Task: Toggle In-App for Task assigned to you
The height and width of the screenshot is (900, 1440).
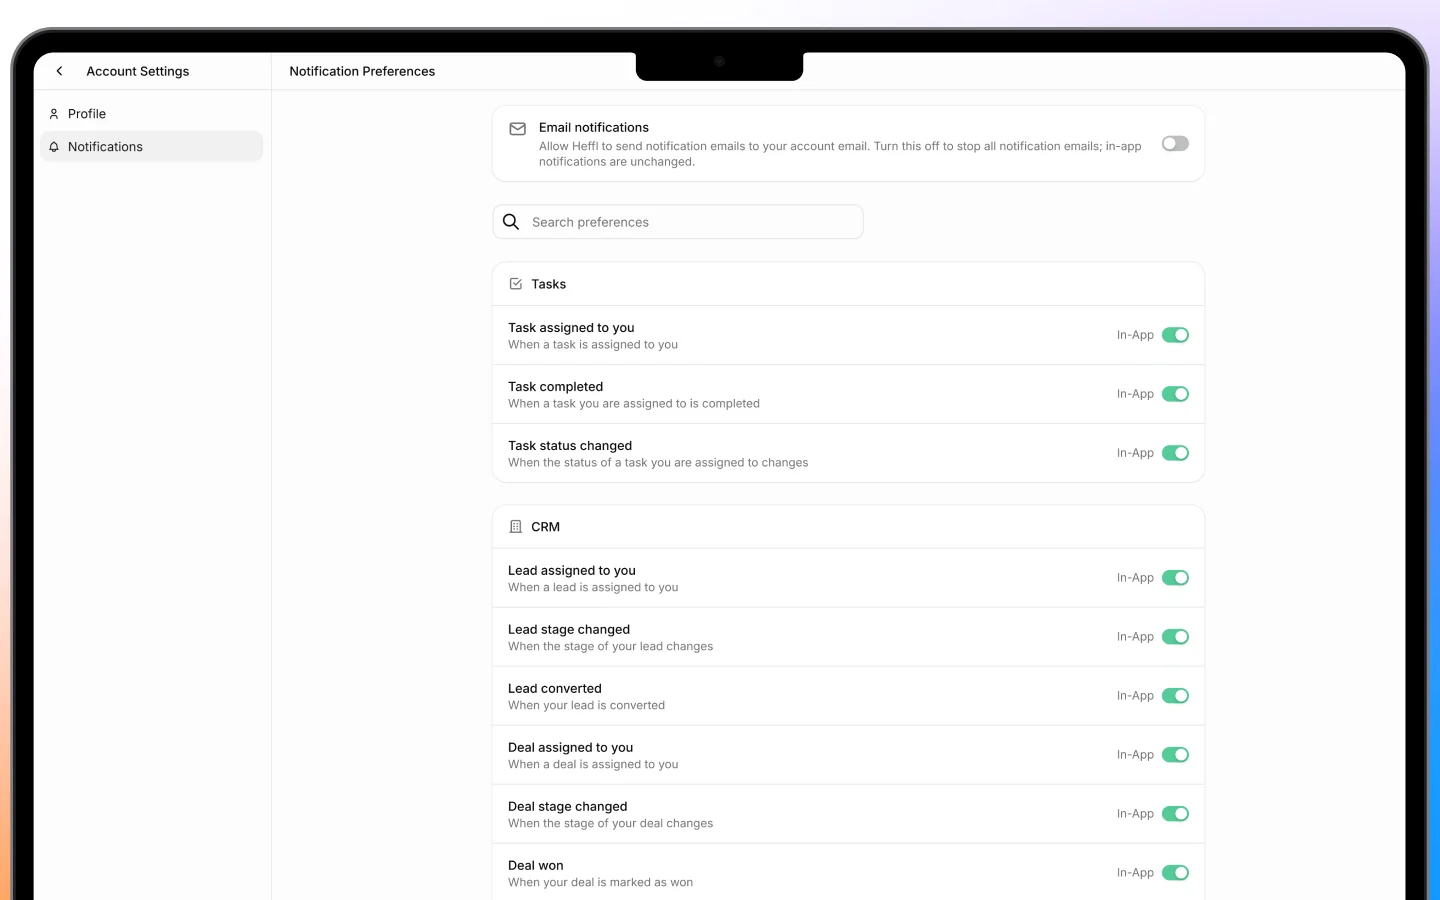Action: pos(1175,335)
